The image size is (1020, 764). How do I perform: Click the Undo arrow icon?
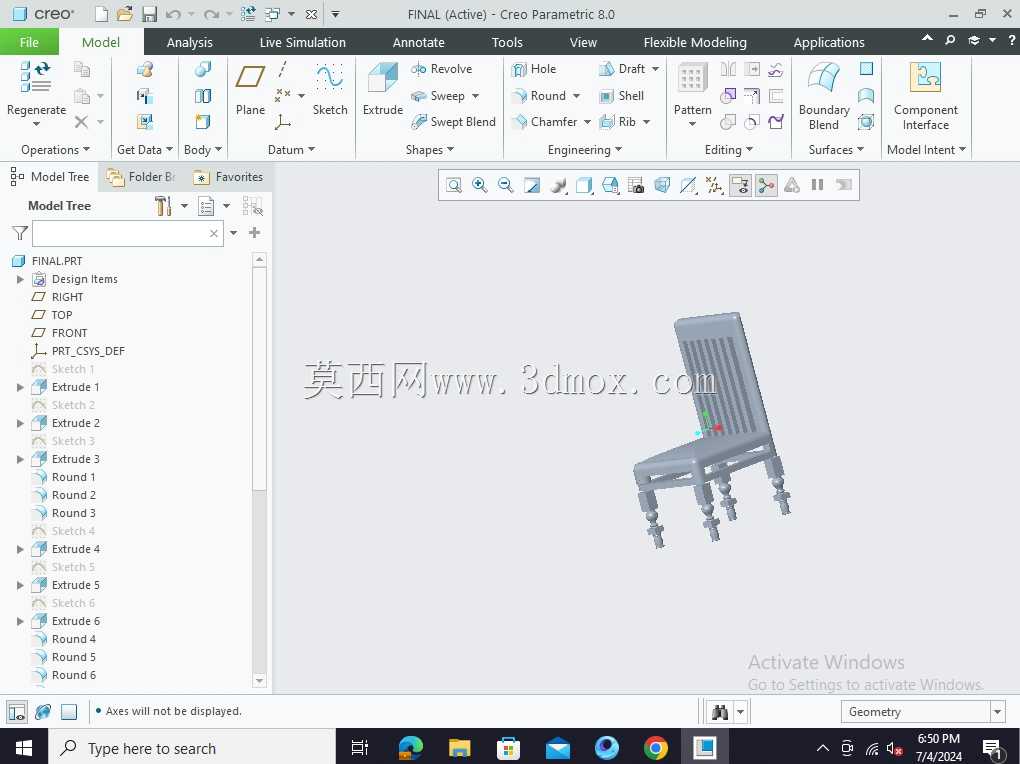173,14
